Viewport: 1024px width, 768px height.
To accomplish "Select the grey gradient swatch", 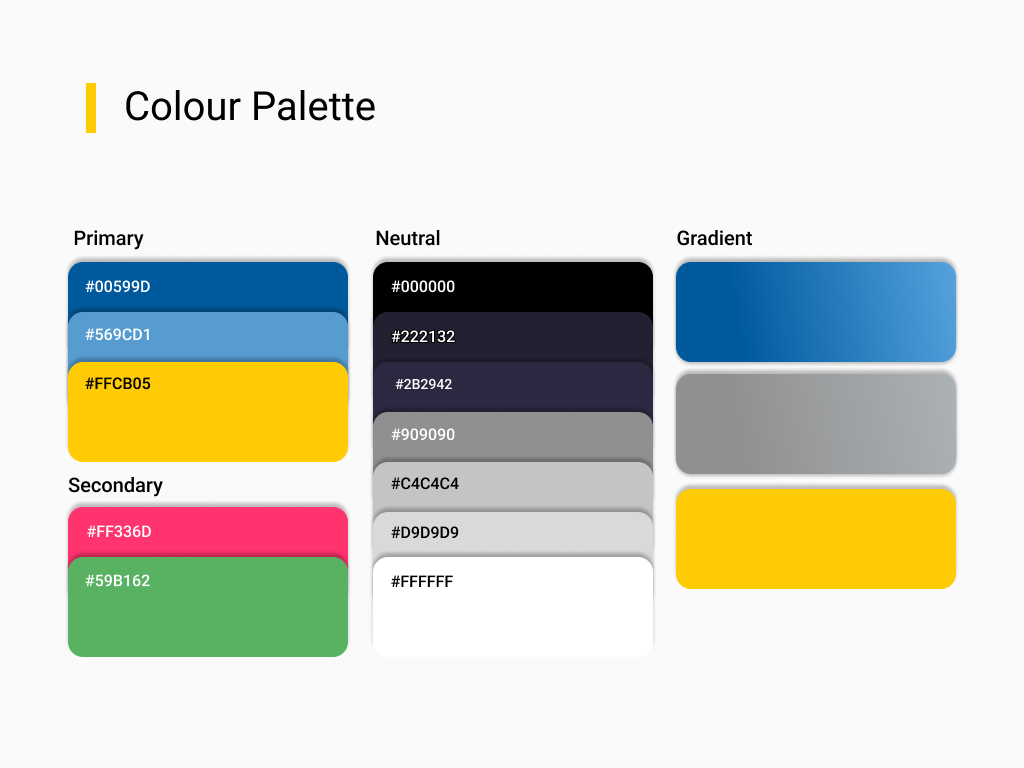I will click(x=816, y=423).
